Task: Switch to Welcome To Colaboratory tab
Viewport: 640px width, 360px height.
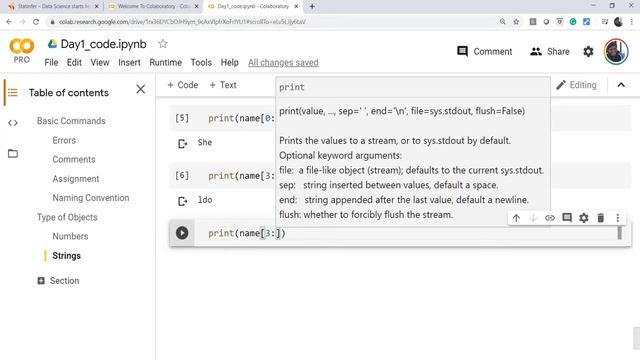Action: click(153, 7)
